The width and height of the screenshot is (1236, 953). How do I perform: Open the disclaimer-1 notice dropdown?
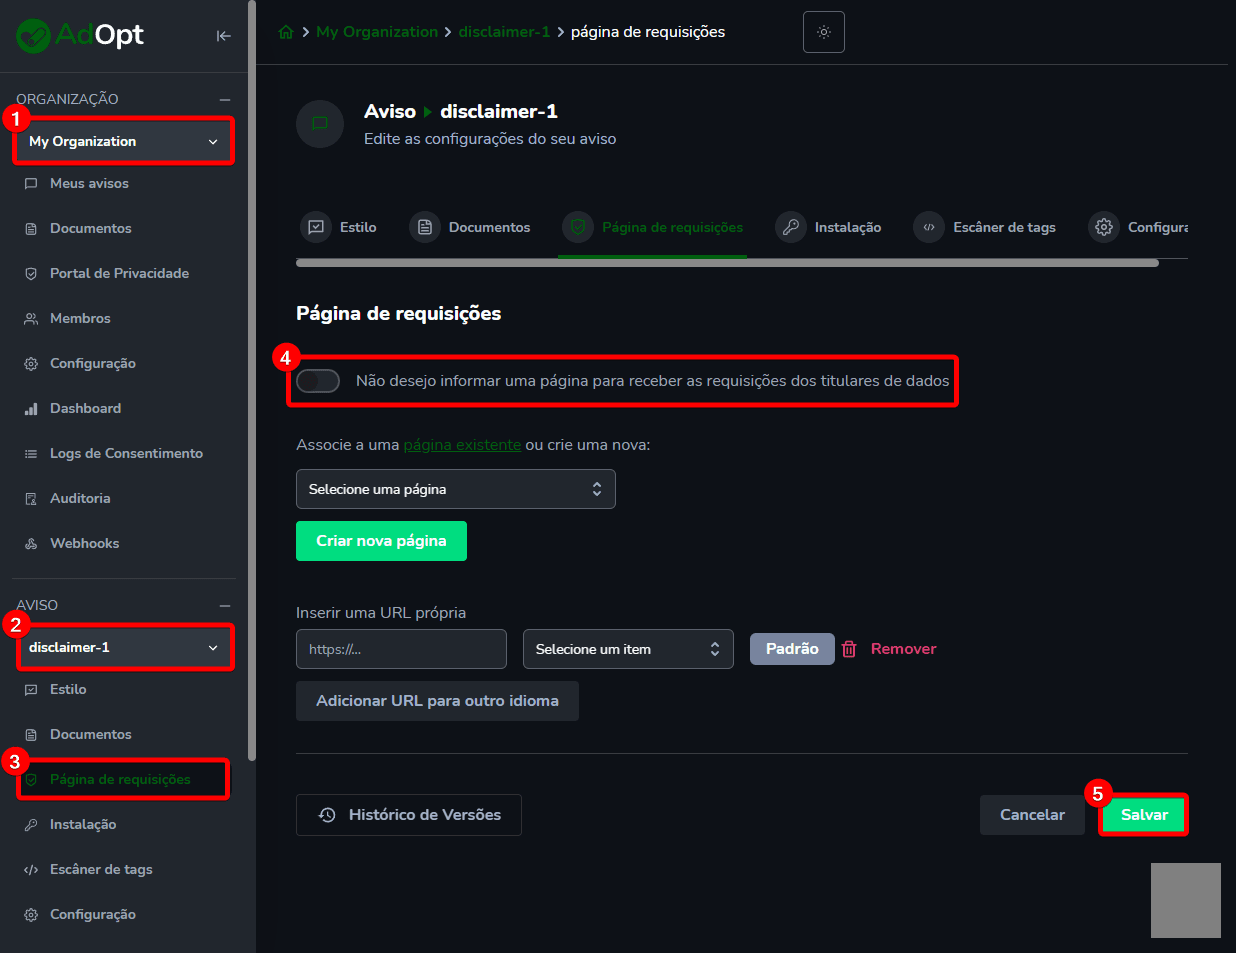[124, 647]
